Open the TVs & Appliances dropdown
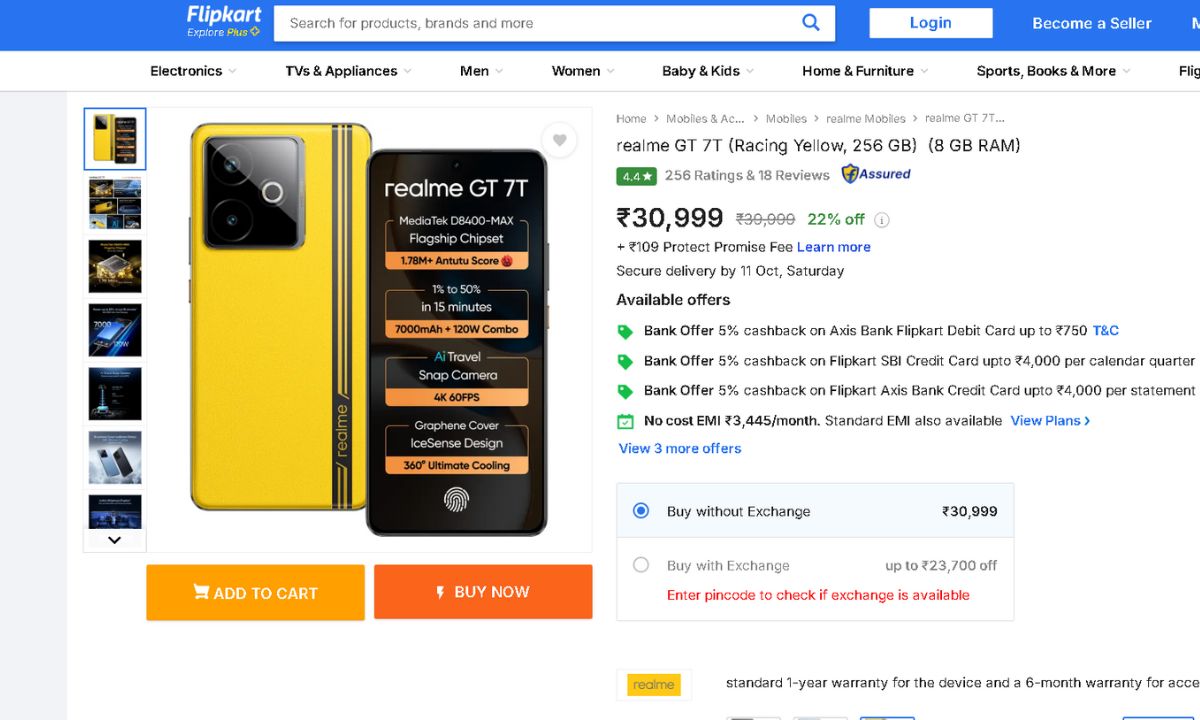The image size is (1200, 720). (348, 71)
